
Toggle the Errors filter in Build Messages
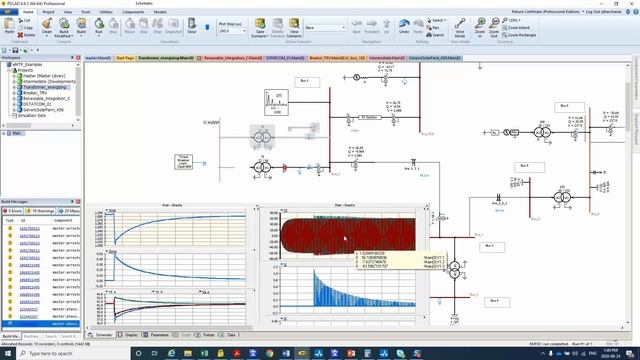12,211
